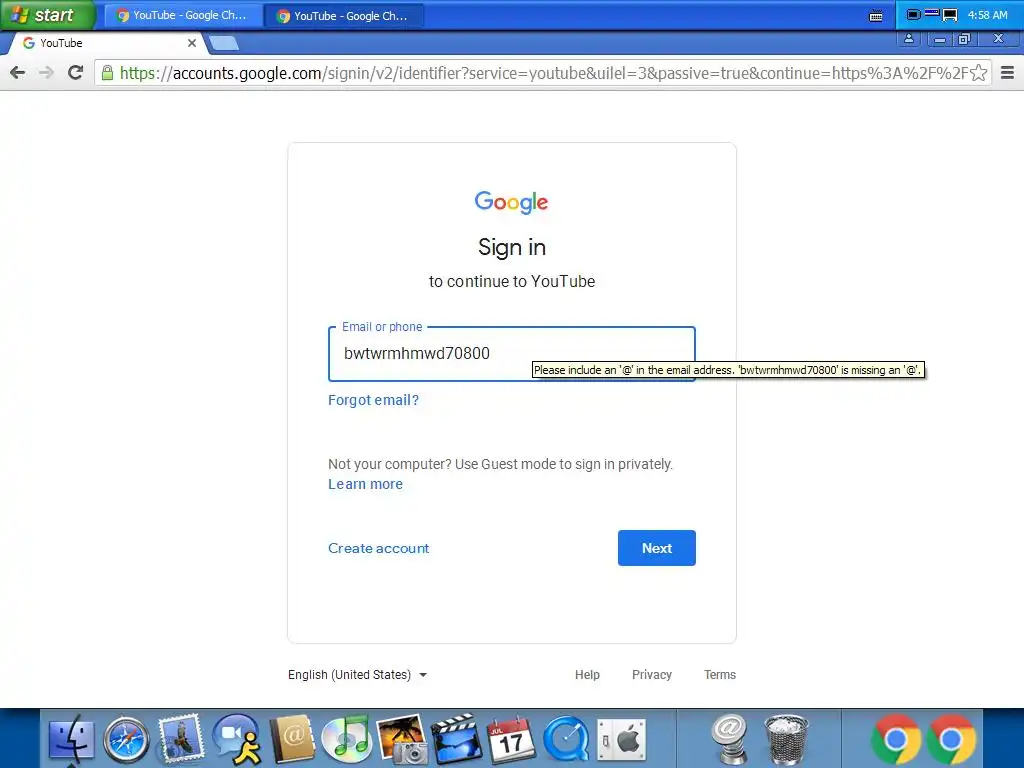The height and width of the screenshot is (768, 1024).
Task: Click the display icon in system tray
Action: point(913,14)
